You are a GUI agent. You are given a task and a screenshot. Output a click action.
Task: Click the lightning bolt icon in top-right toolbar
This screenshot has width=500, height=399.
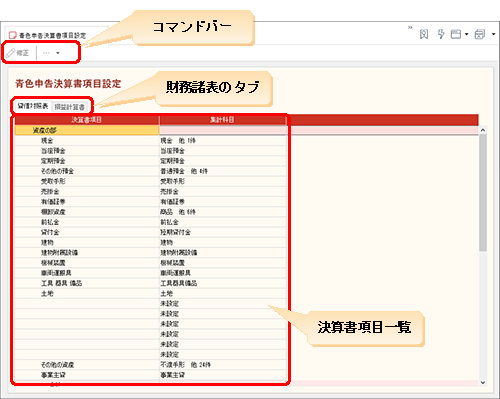[x=441, y=34]
